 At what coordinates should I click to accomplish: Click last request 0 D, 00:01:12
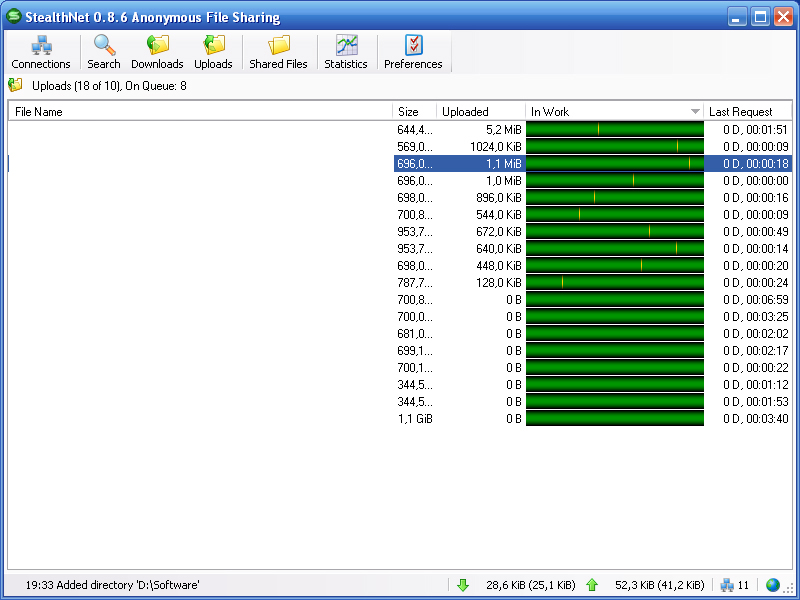[x=756, y=385]
